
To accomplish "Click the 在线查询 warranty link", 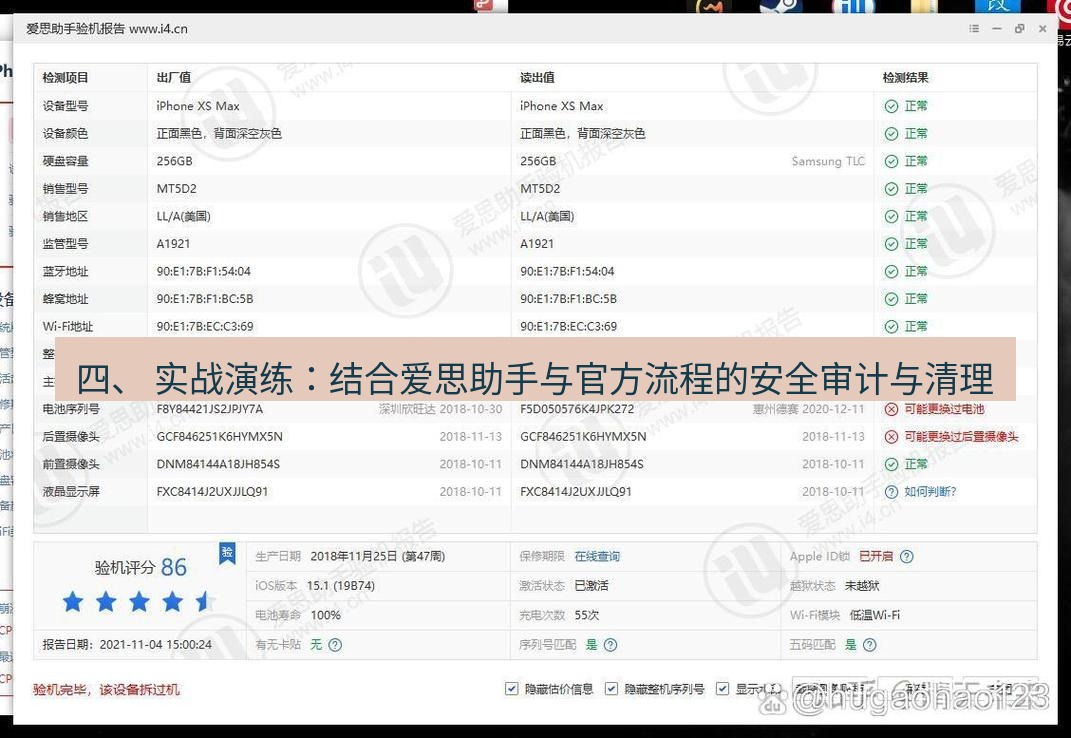I will 597,556.
